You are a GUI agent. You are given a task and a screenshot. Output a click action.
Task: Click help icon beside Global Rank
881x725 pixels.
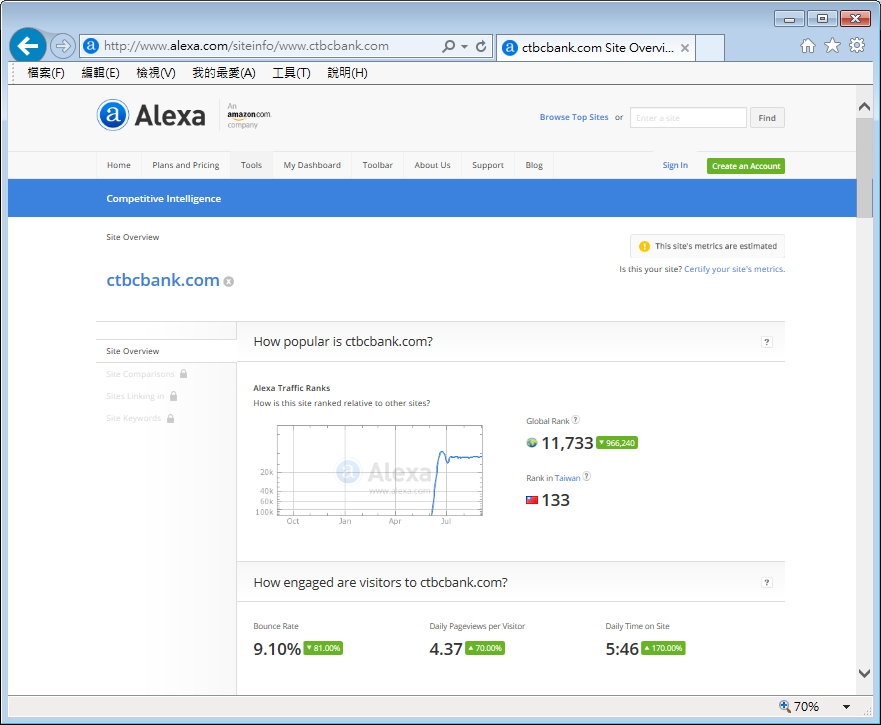[575, 420]
